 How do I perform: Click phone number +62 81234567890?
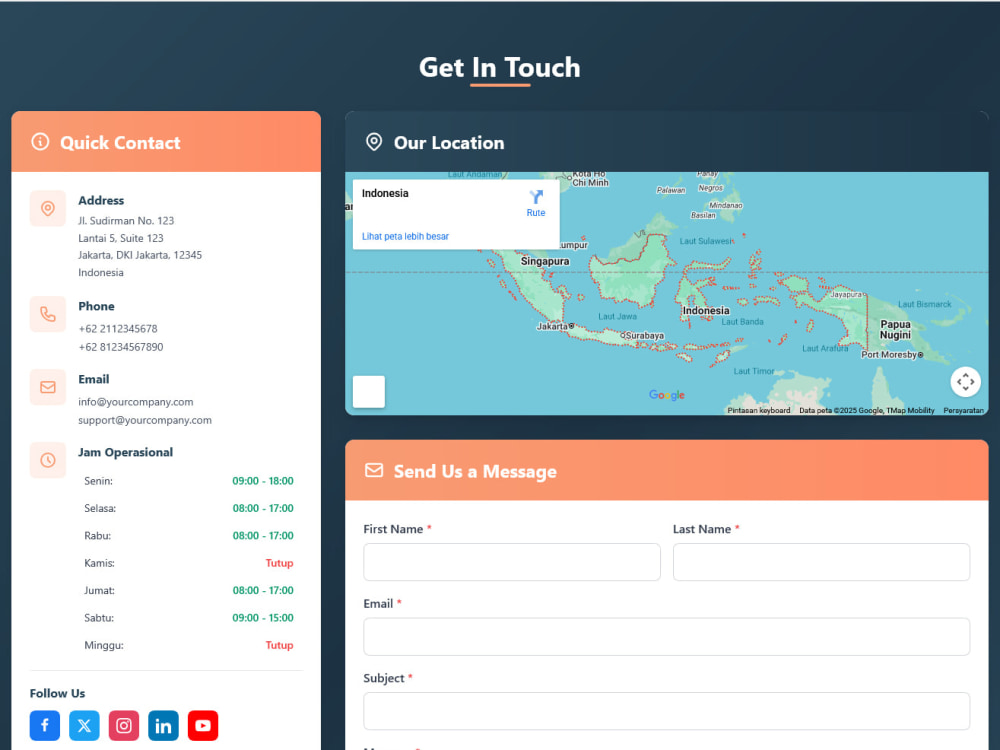point(121,347)
